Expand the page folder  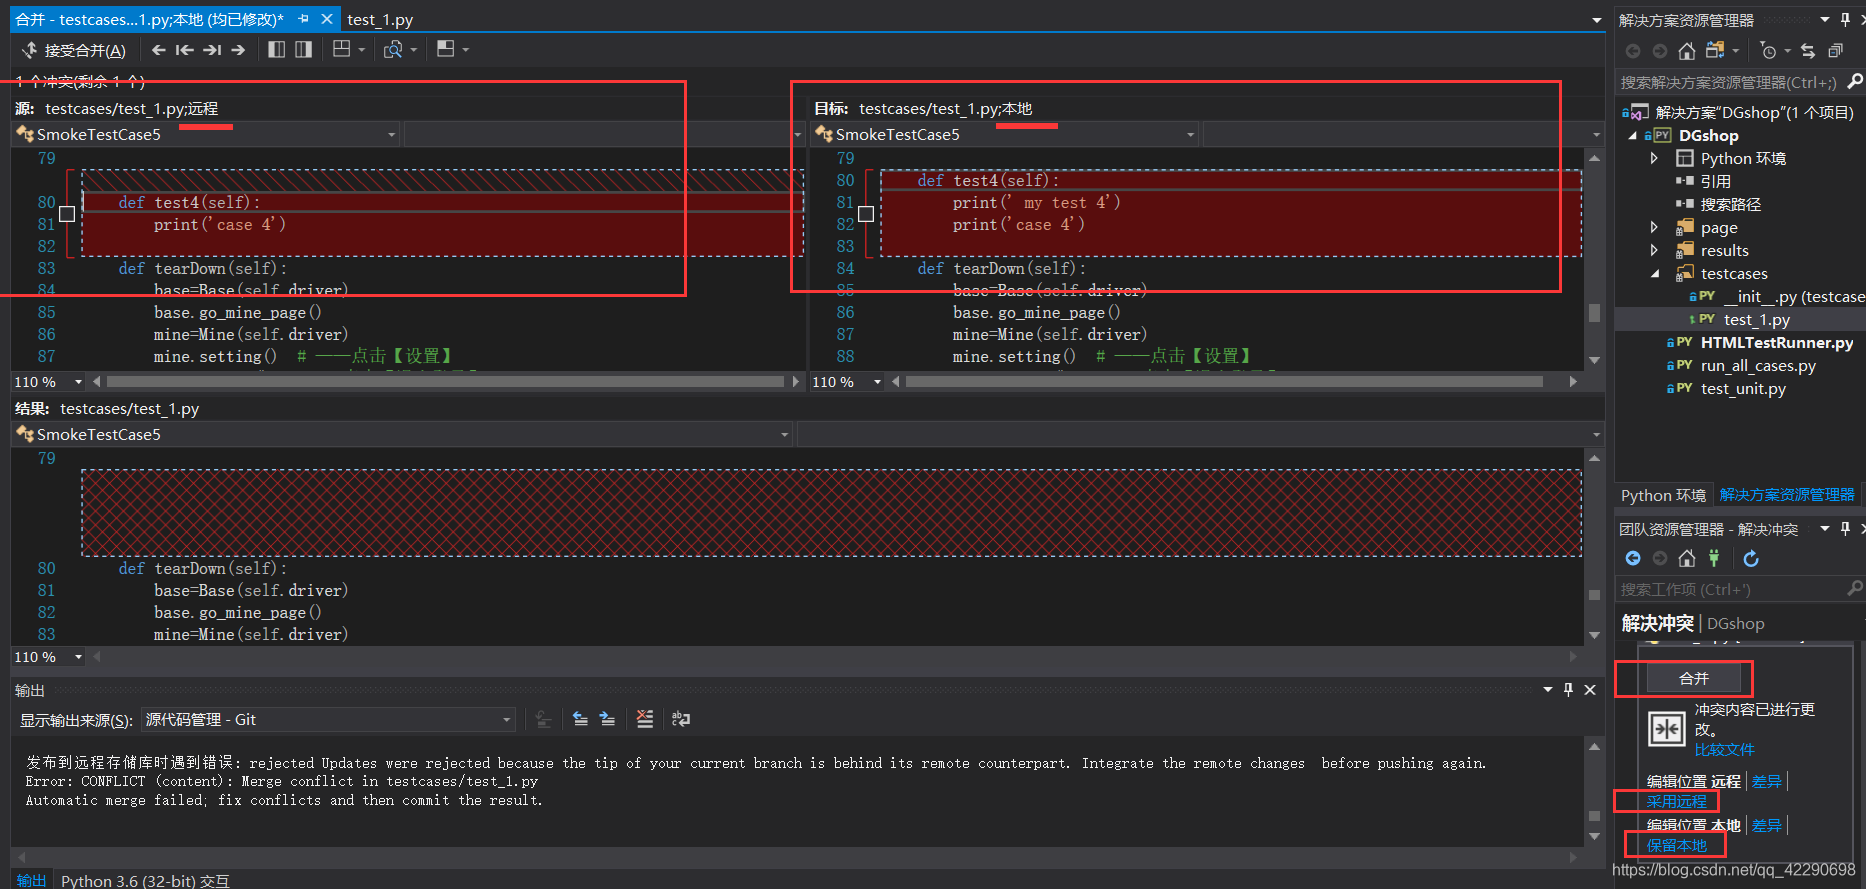1654,227
